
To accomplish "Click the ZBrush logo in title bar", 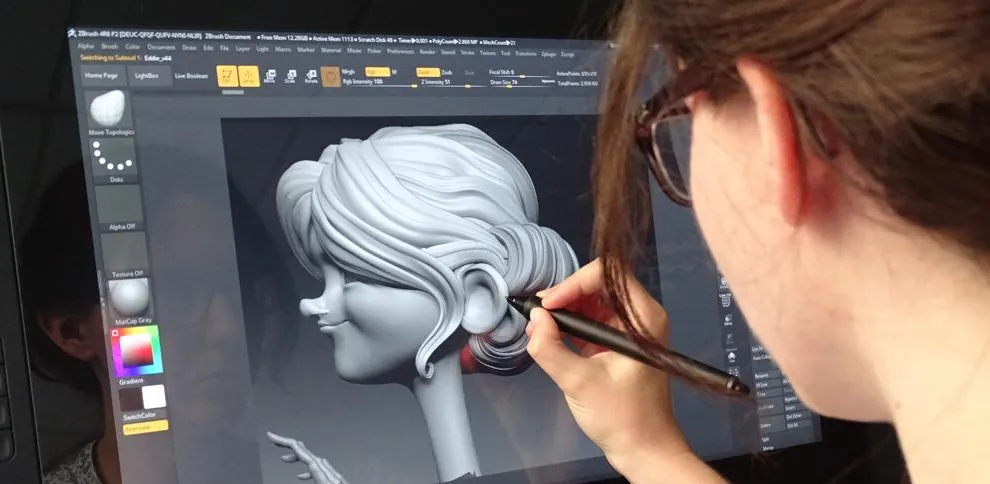I will click(x=73, y=32).
